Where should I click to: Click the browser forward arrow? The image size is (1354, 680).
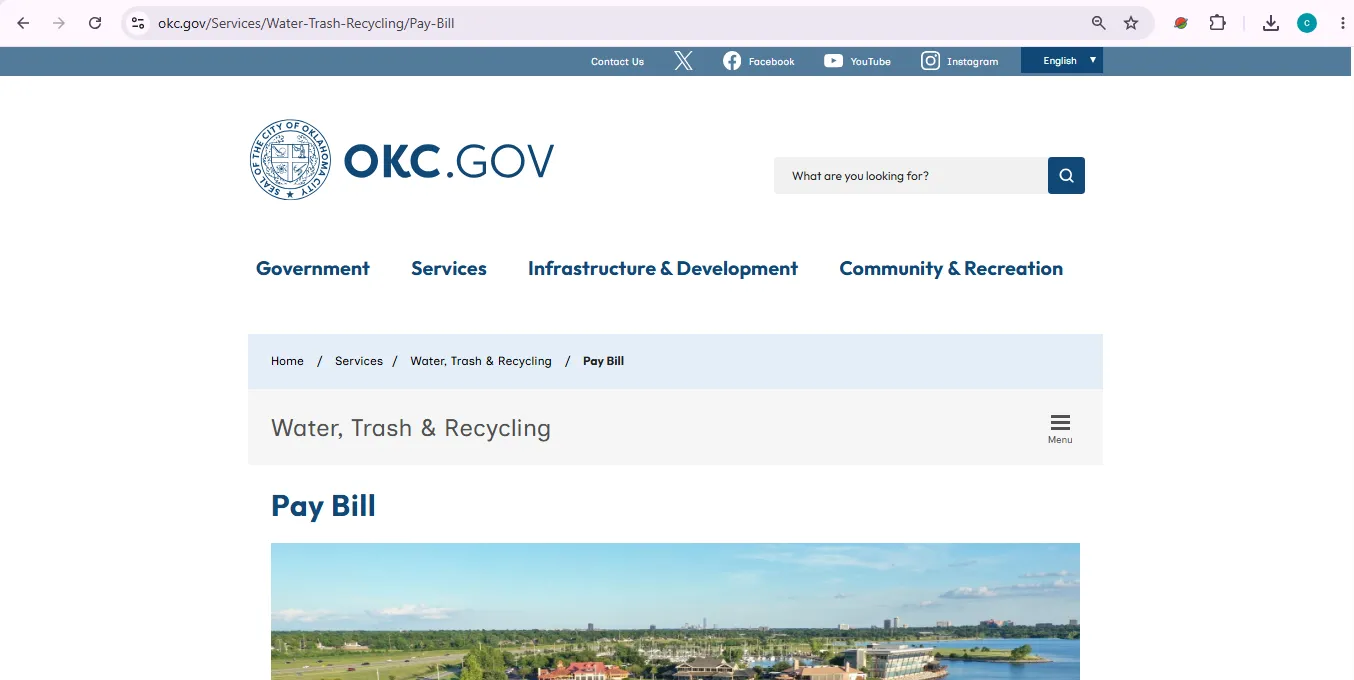coord(59,23)
